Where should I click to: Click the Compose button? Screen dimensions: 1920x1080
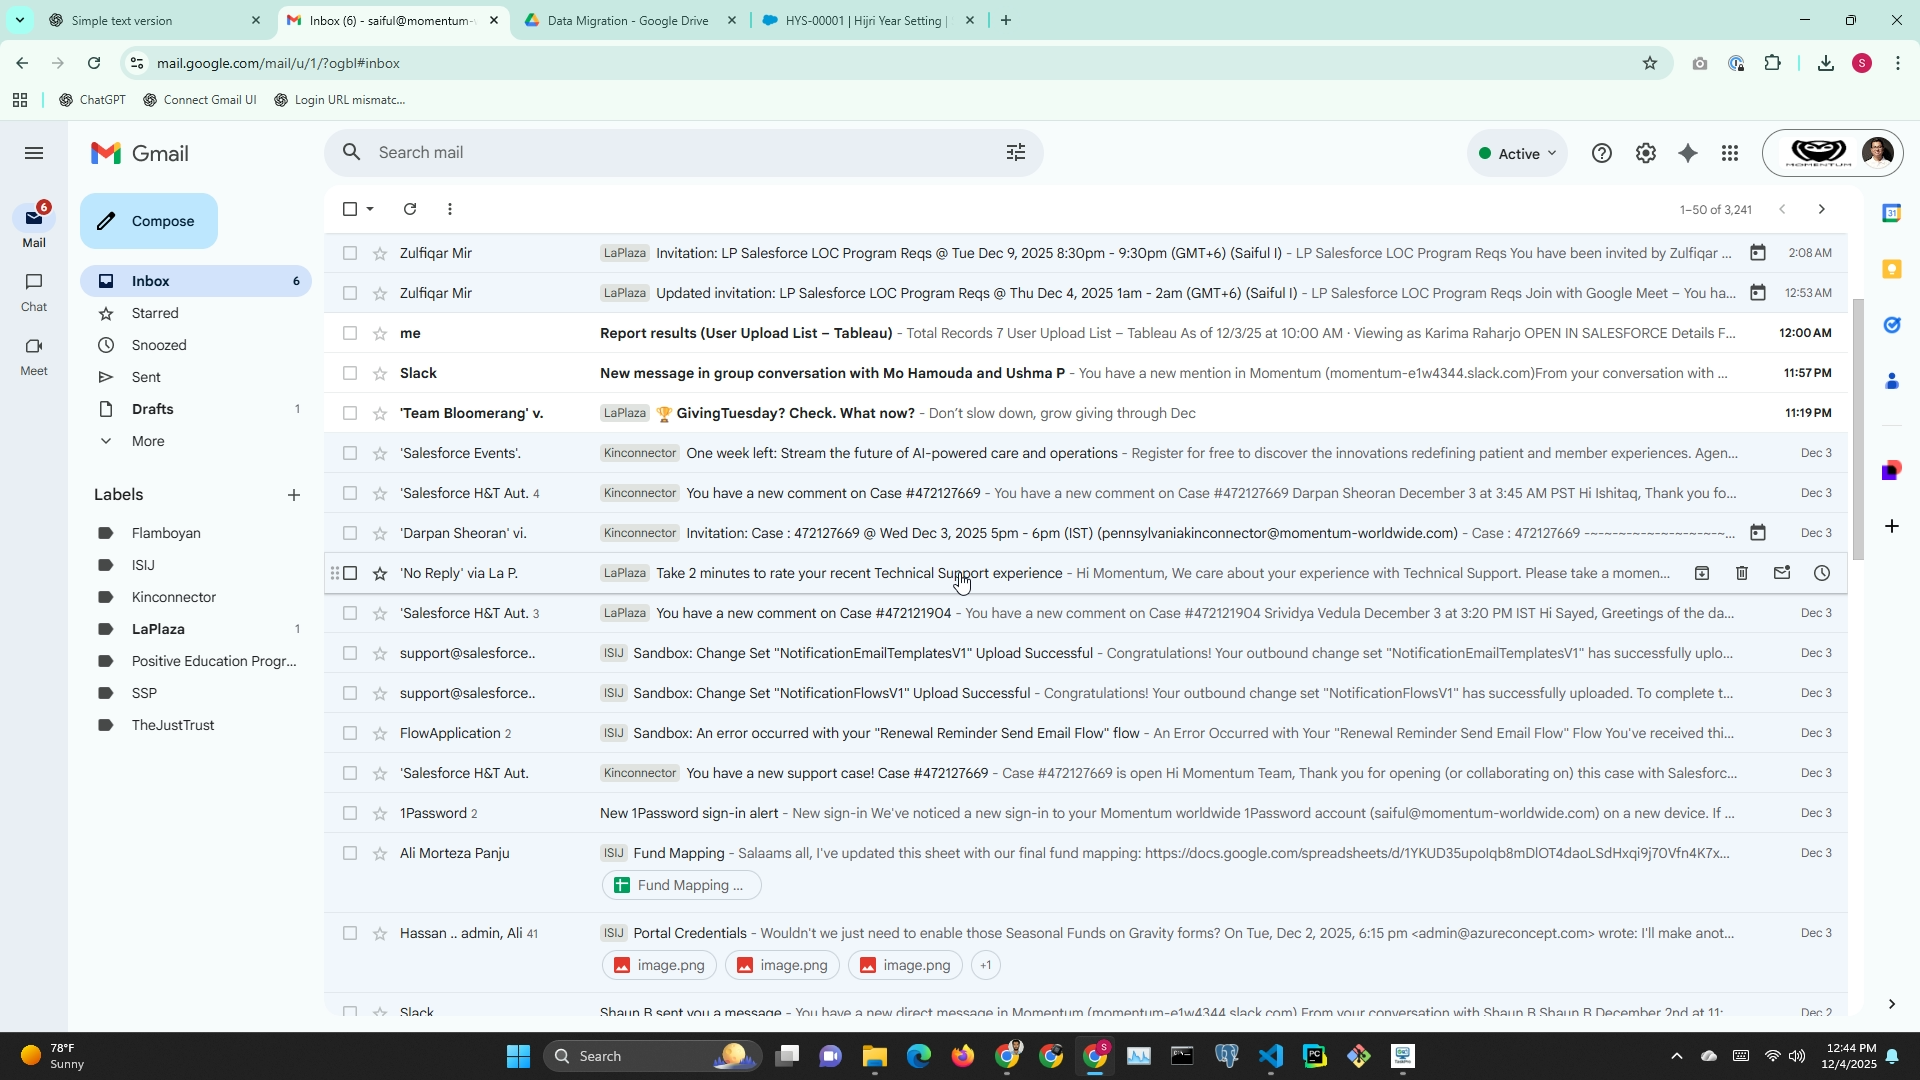click(x=149, y=221)
